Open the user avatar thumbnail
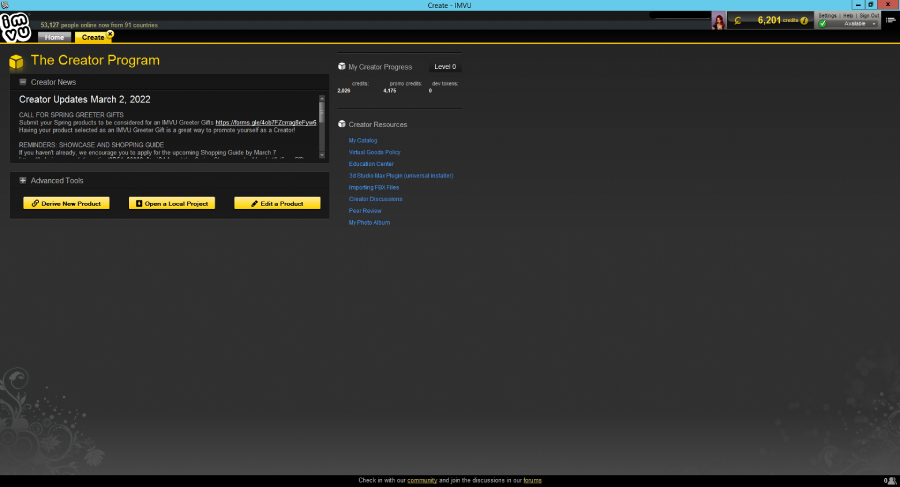Viewport: 900px width, 487px height. (718, 21)
